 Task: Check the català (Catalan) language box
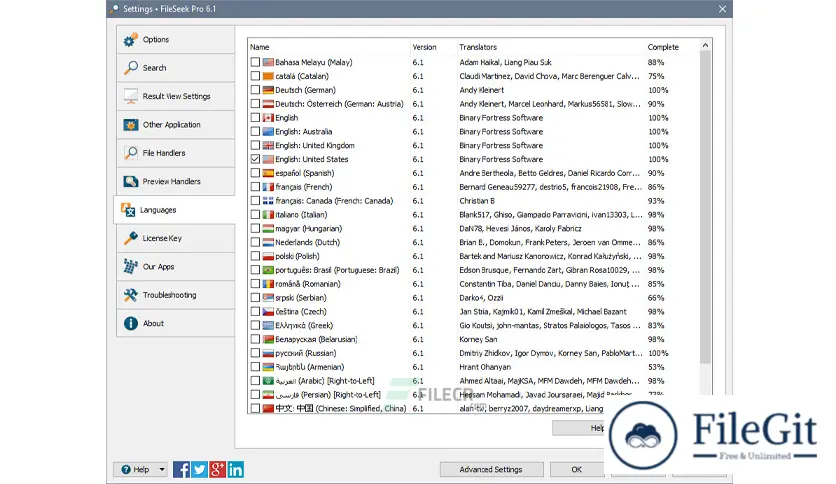pyautogui.click(x=255, y=76)
